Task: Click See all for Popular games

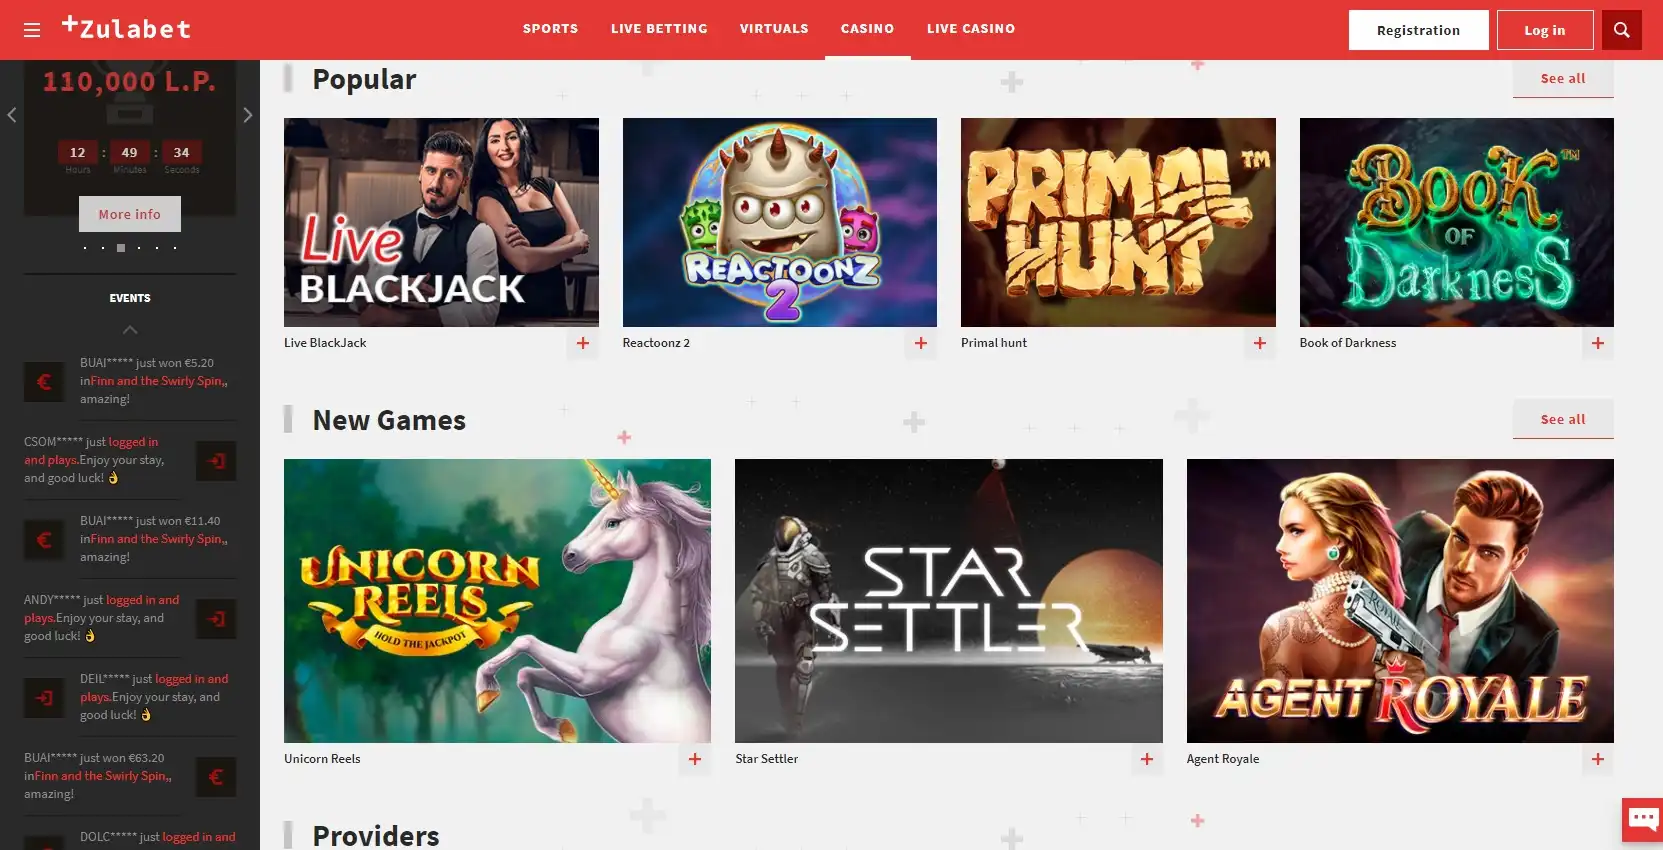Action: pyautogui.click(x=1563, y=79)
